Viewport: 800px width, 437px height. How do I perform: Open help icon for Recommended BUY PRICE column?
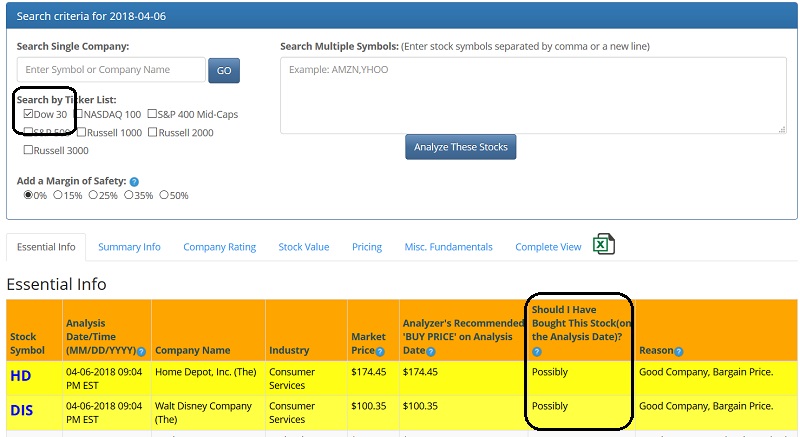(431, 351)
